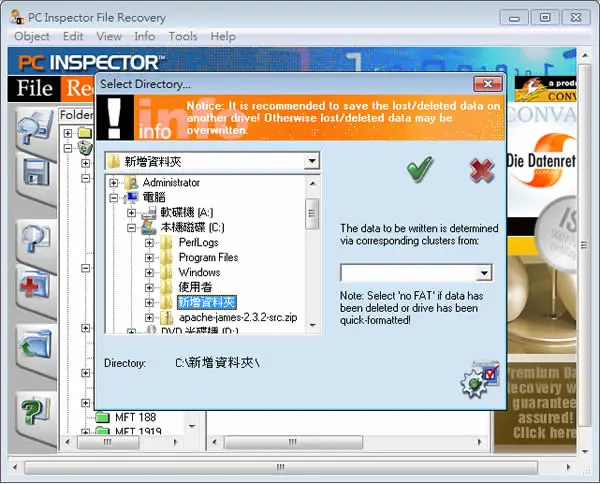Click the red-cross folder sidebar icon
Image resolution: width=600 pixels, height=484 pixels.
(35, 284)
